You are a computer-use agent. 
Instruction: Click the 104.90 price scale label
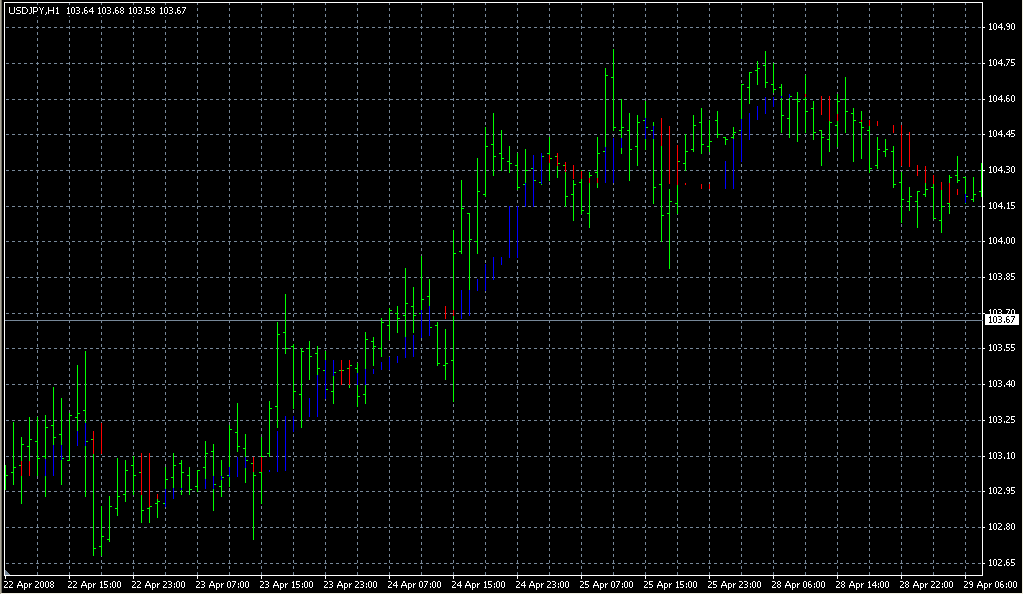coord(1001,27)
